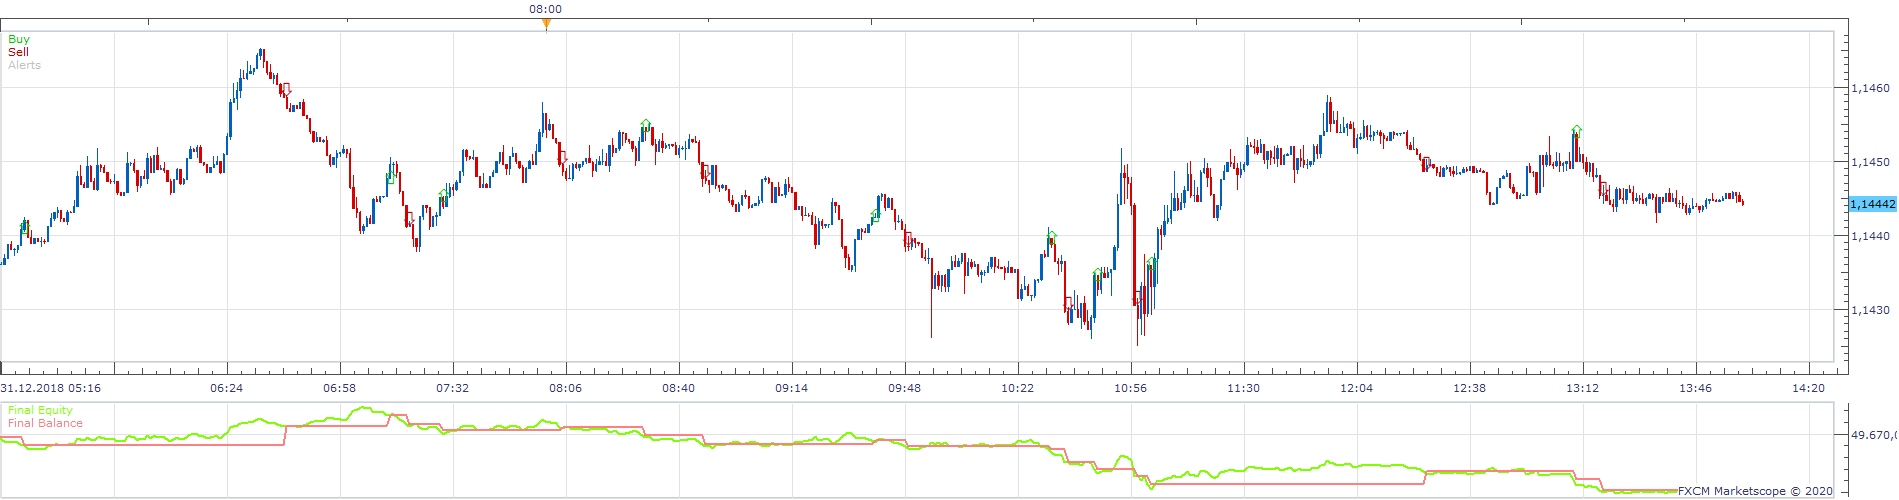Click the green Buy legend label

[x=19, y=39]
